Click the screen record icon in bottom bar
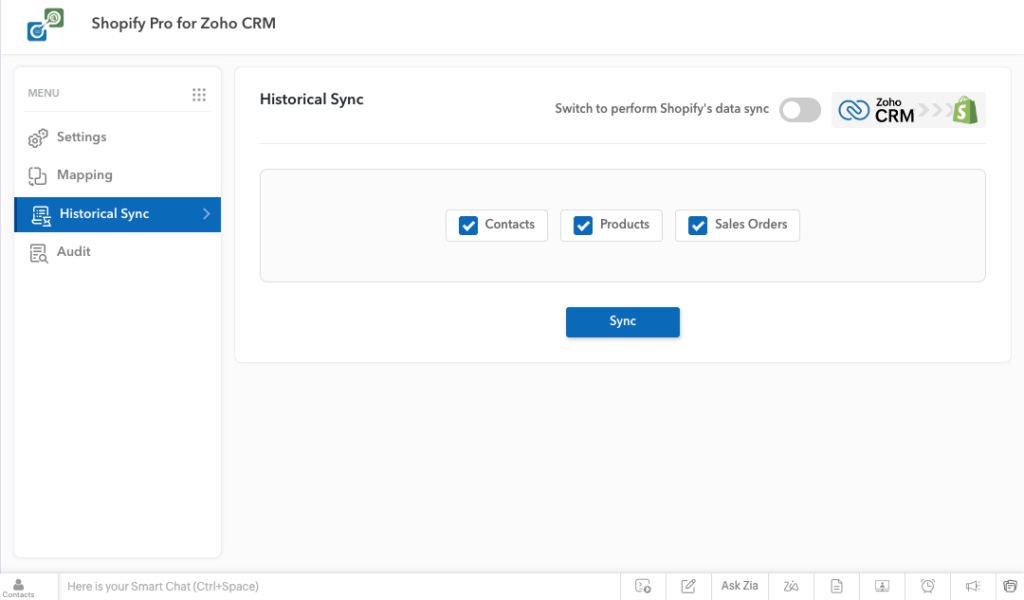The width and height of the screenshot is (1024, 600). tap(643, 586)
